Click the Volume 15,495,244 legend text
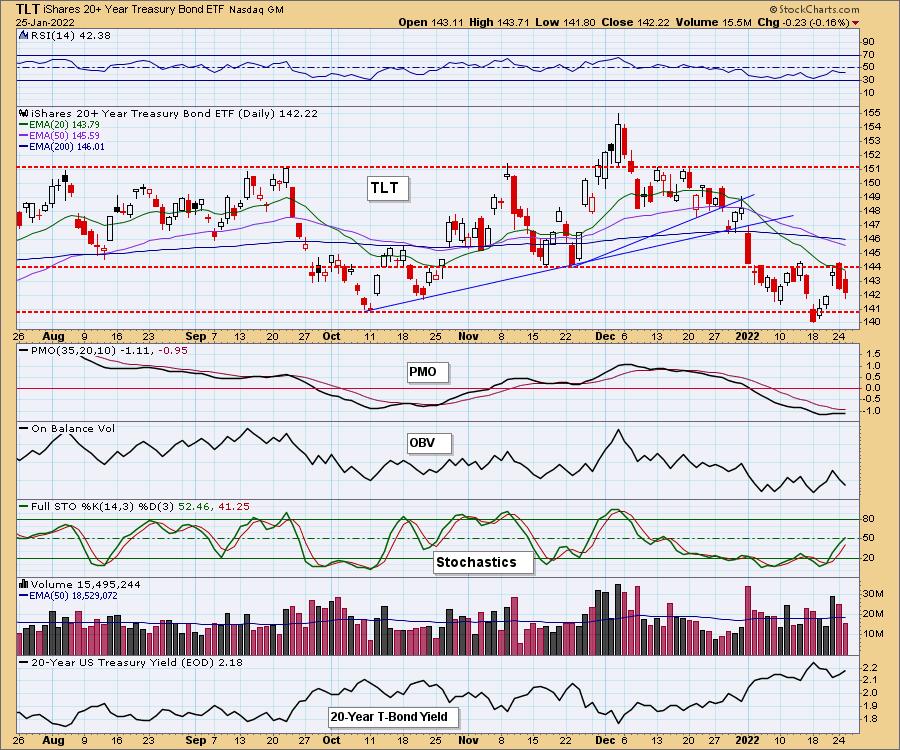 coord(86,584)
